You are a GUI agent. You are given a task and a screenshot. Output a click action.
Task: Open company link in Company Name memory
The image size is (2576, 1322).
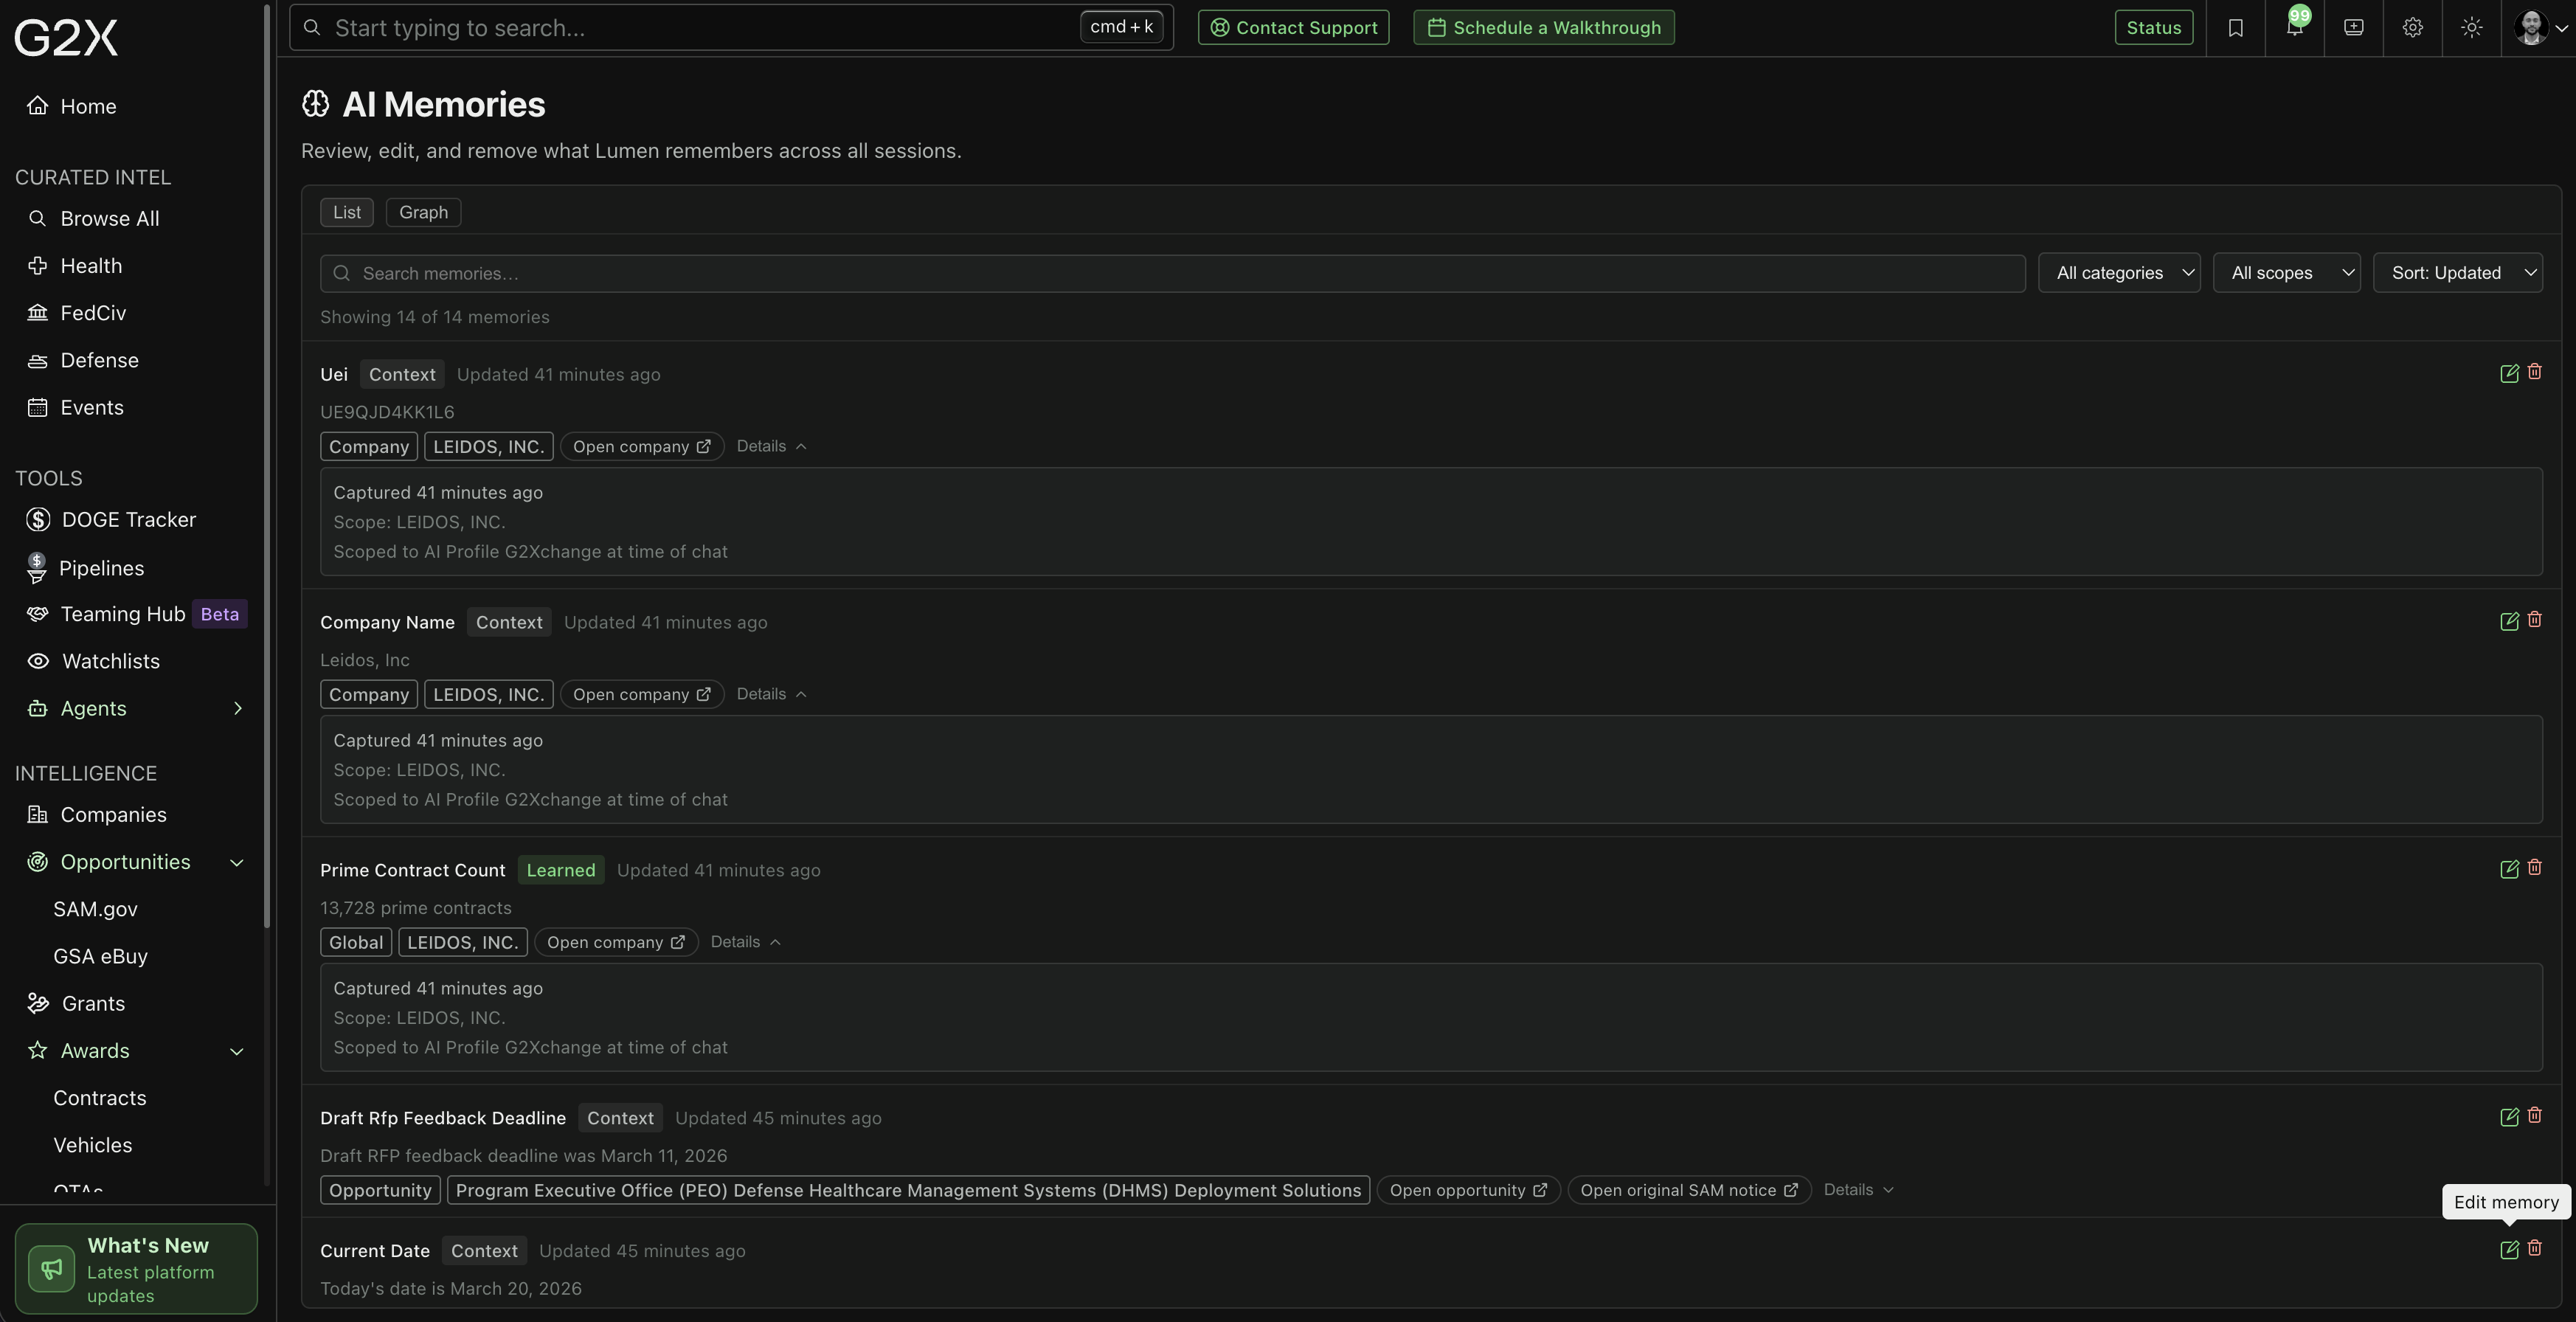pyautogui.click(x=641, y=694)
